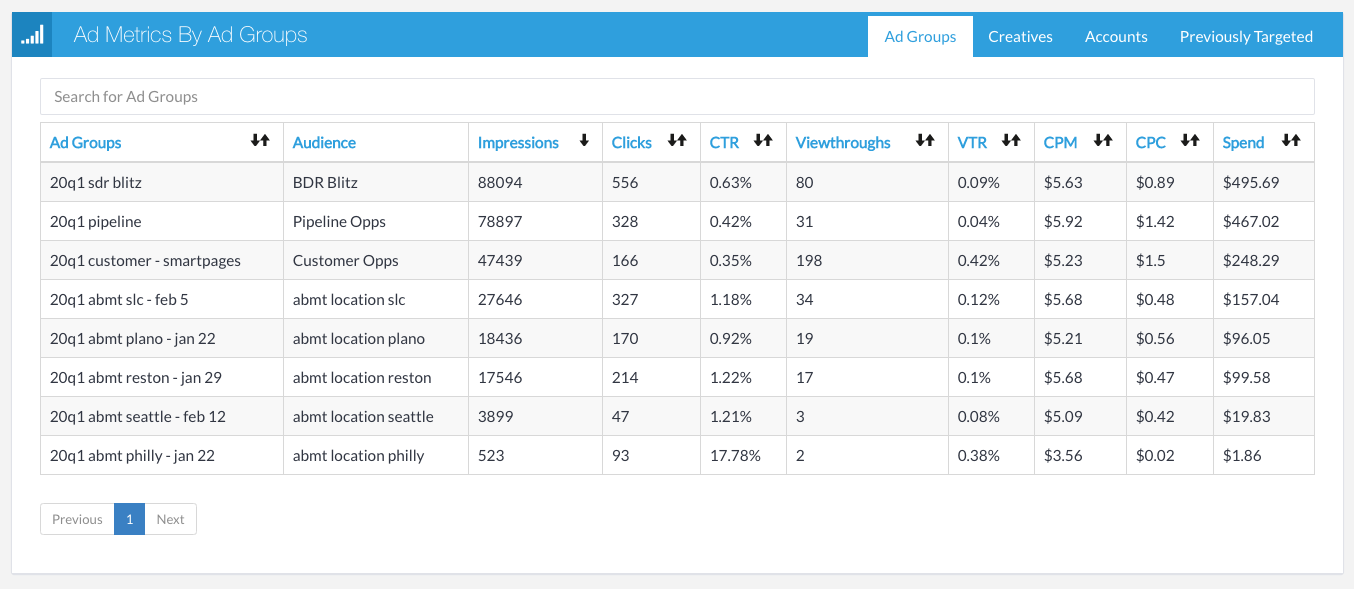Click the Previous pagination button
1354x589 pixels.
pos(77,519)
